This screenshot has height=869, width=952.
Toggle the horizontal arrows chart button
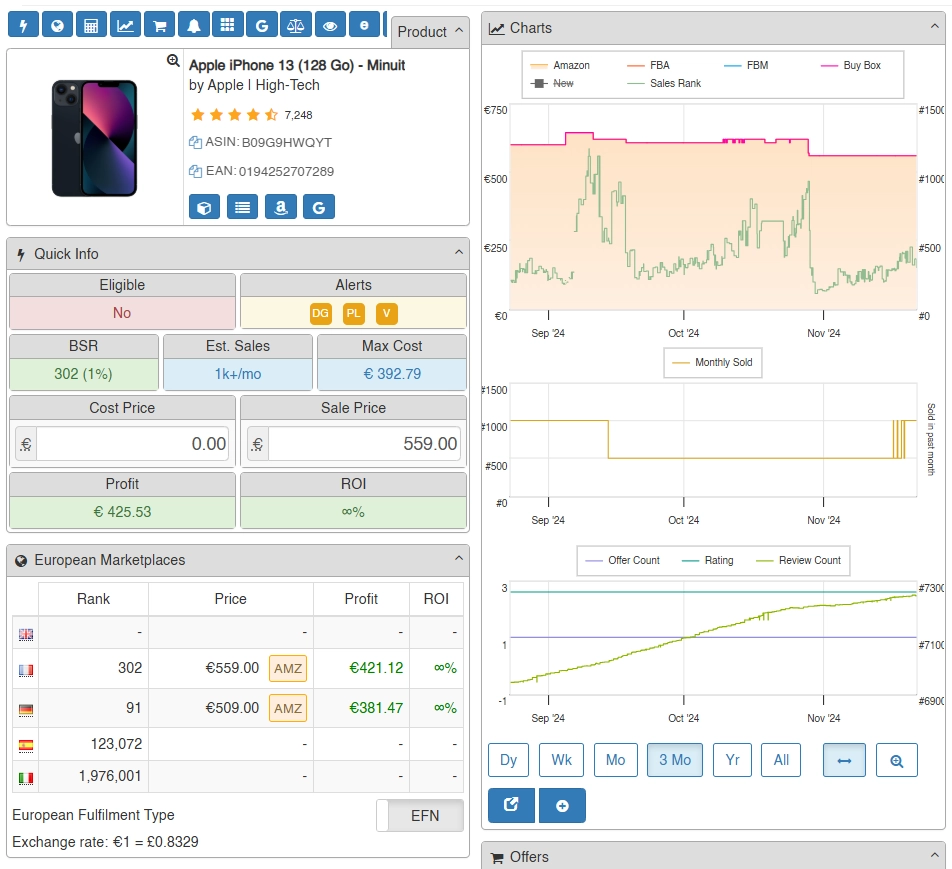[844, 760]
